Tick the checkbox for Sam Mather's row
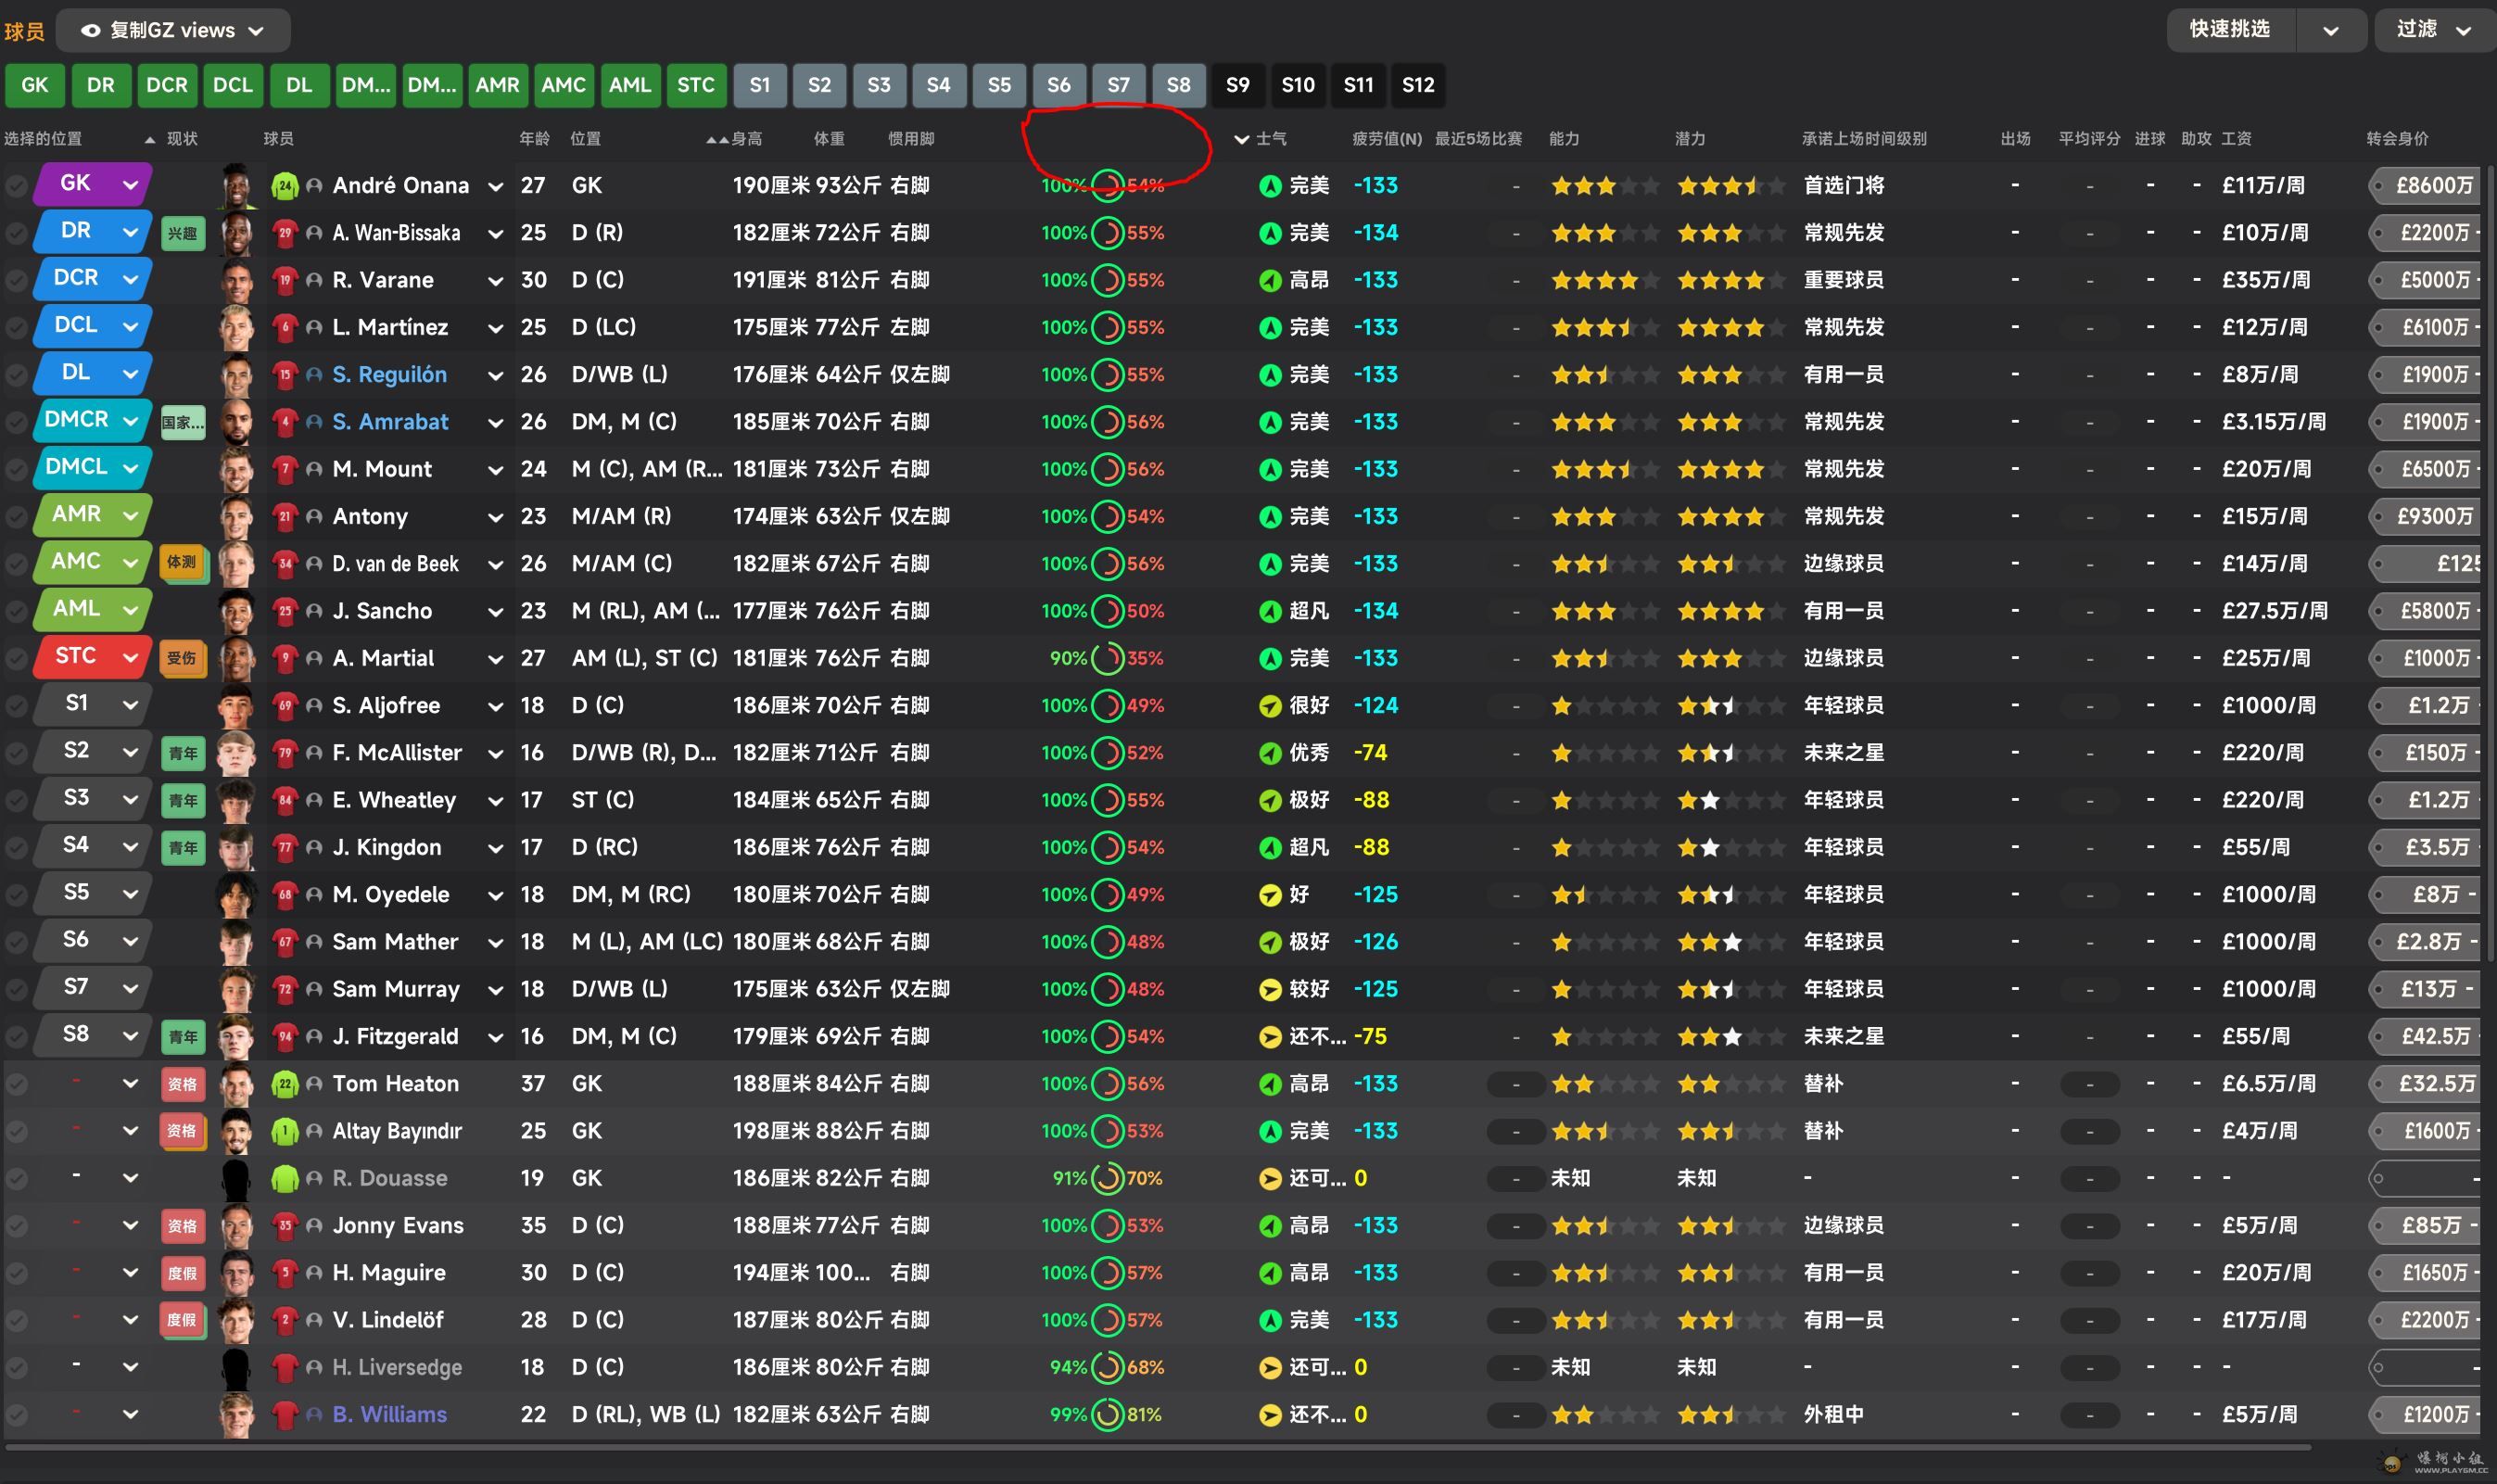Image resolution: width=2497 pixels, height=1484 pixels. (16, 942)
